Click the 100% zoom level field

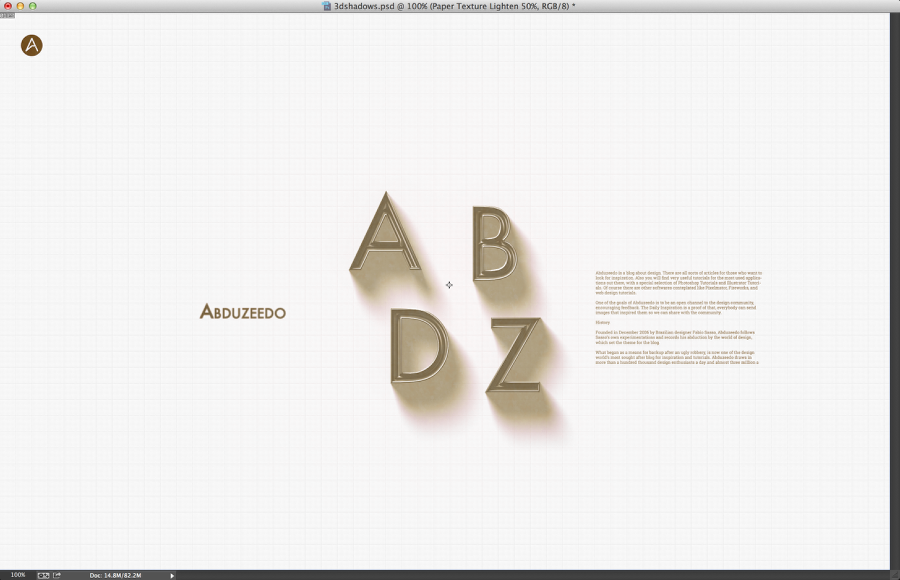click(x=18, y=575)
